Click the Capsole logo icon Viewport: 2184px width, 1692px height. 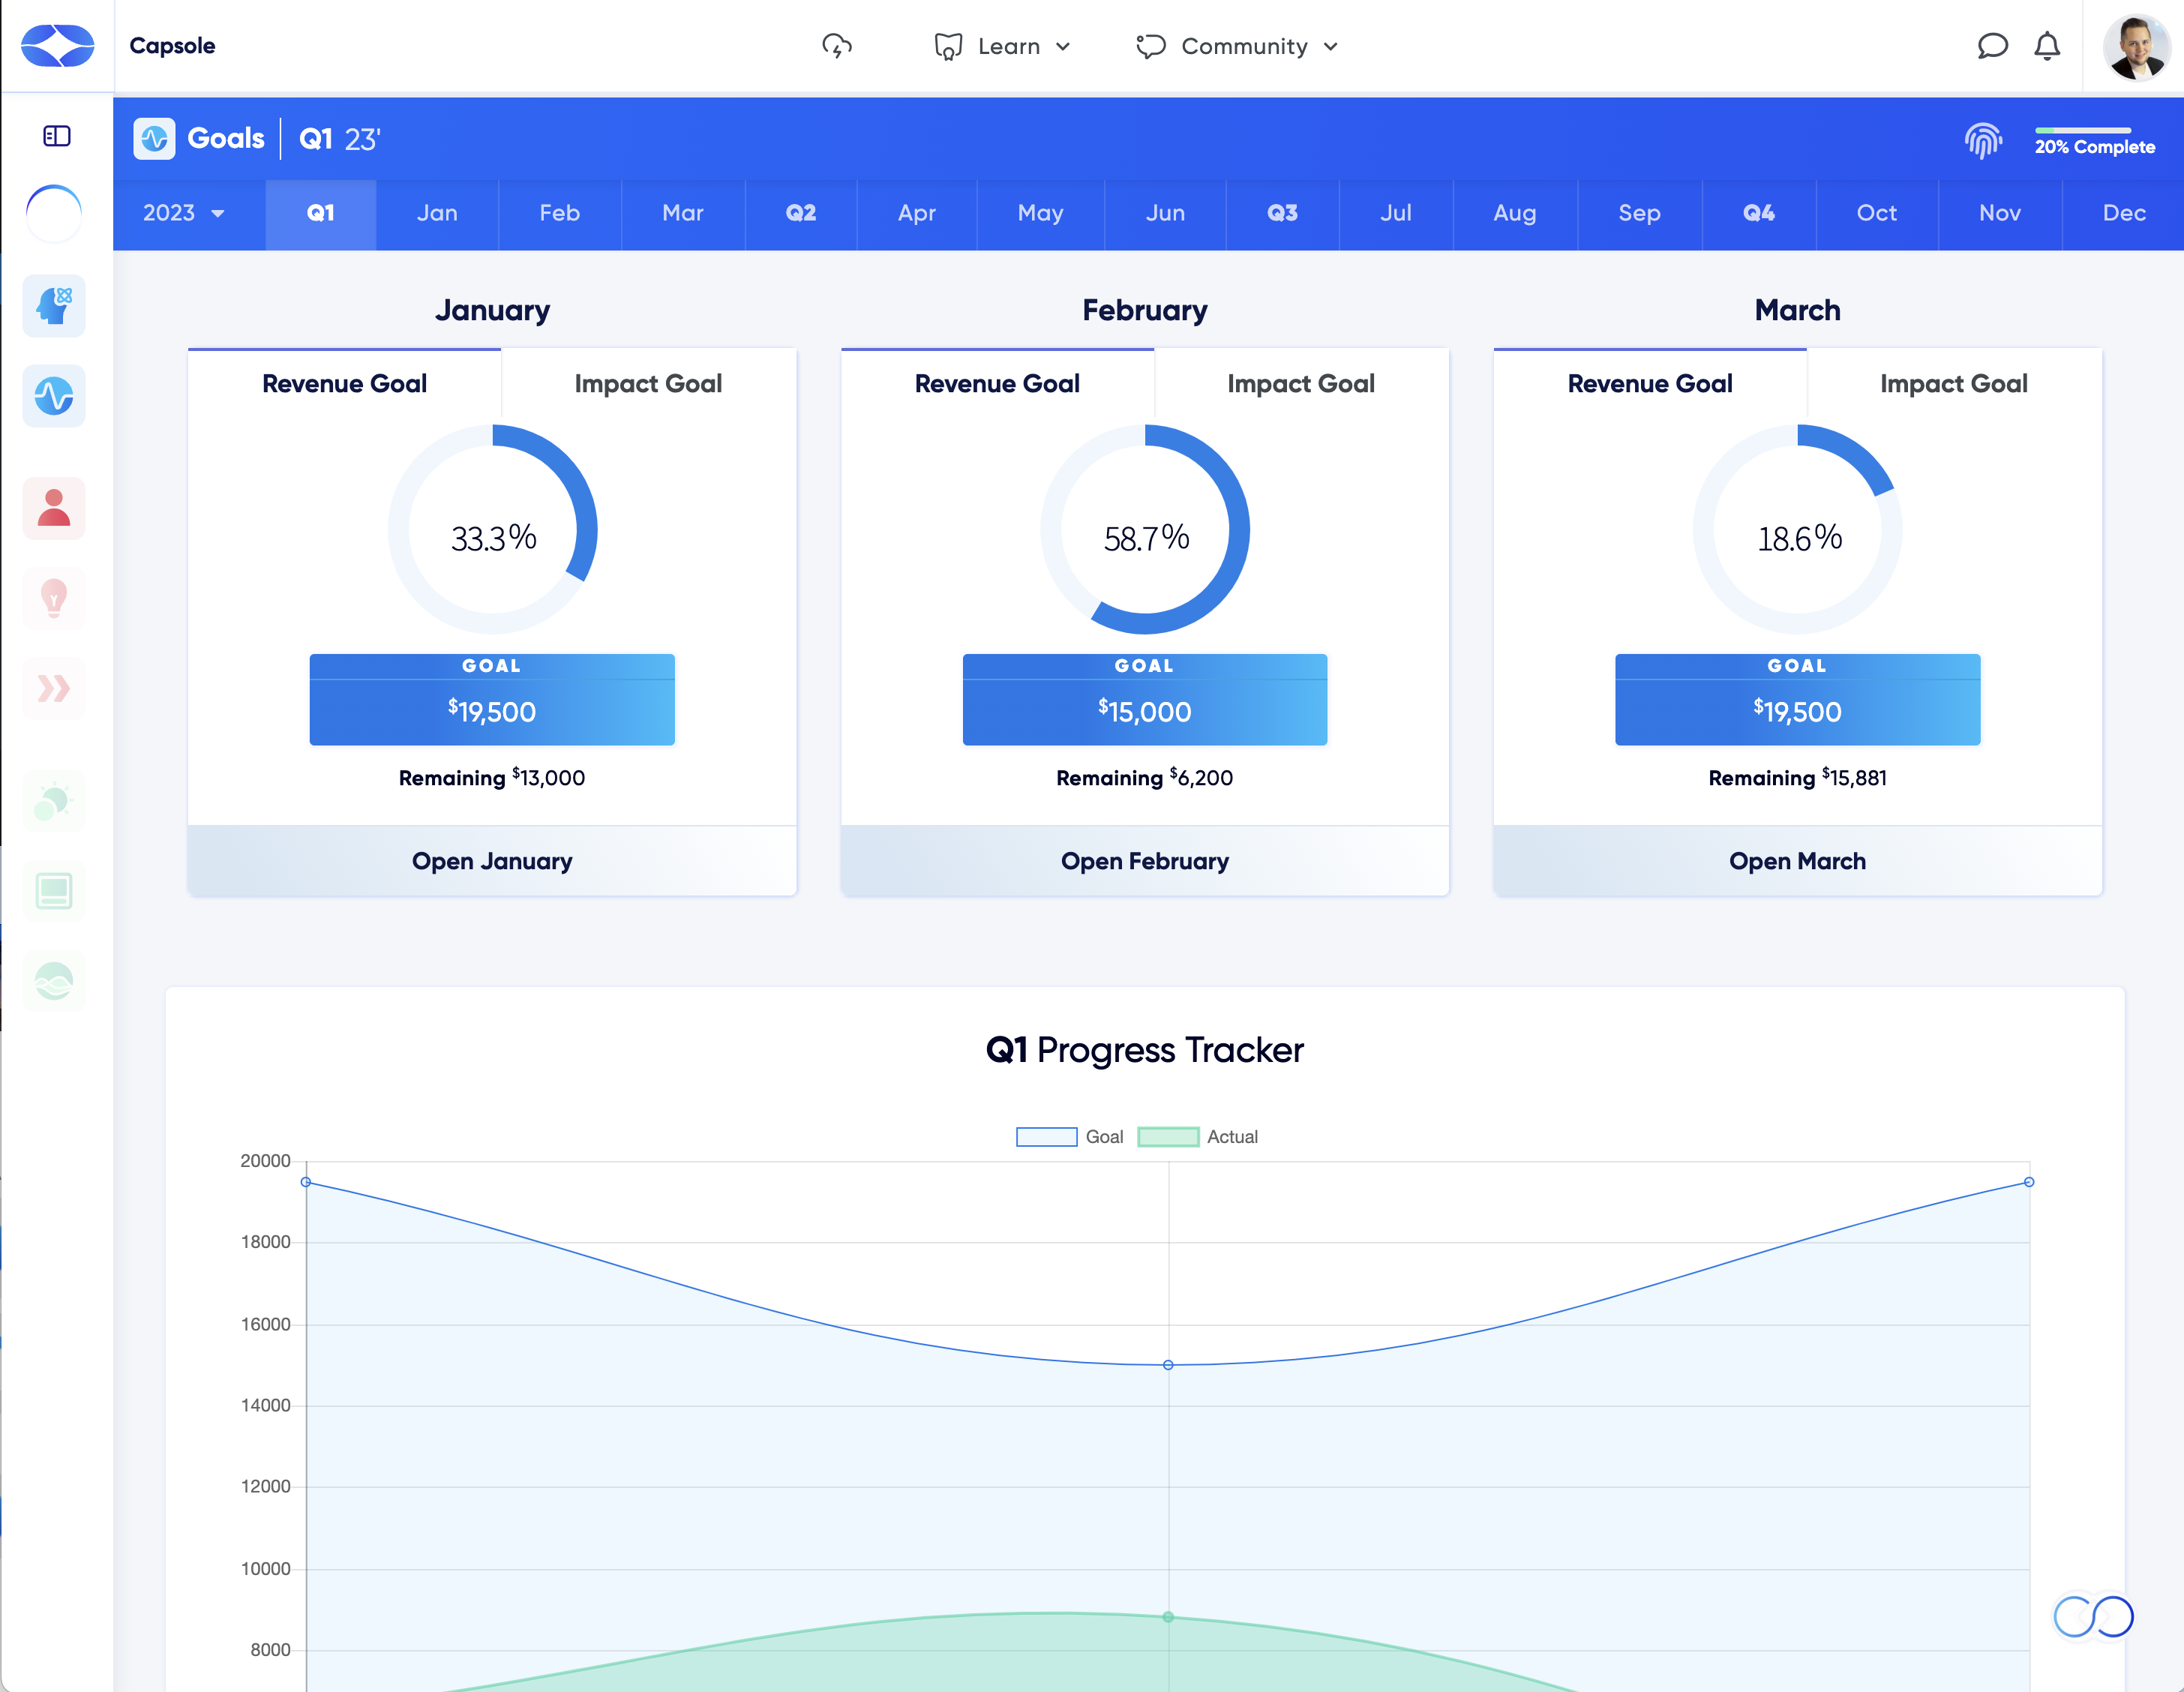pos(57,45)
